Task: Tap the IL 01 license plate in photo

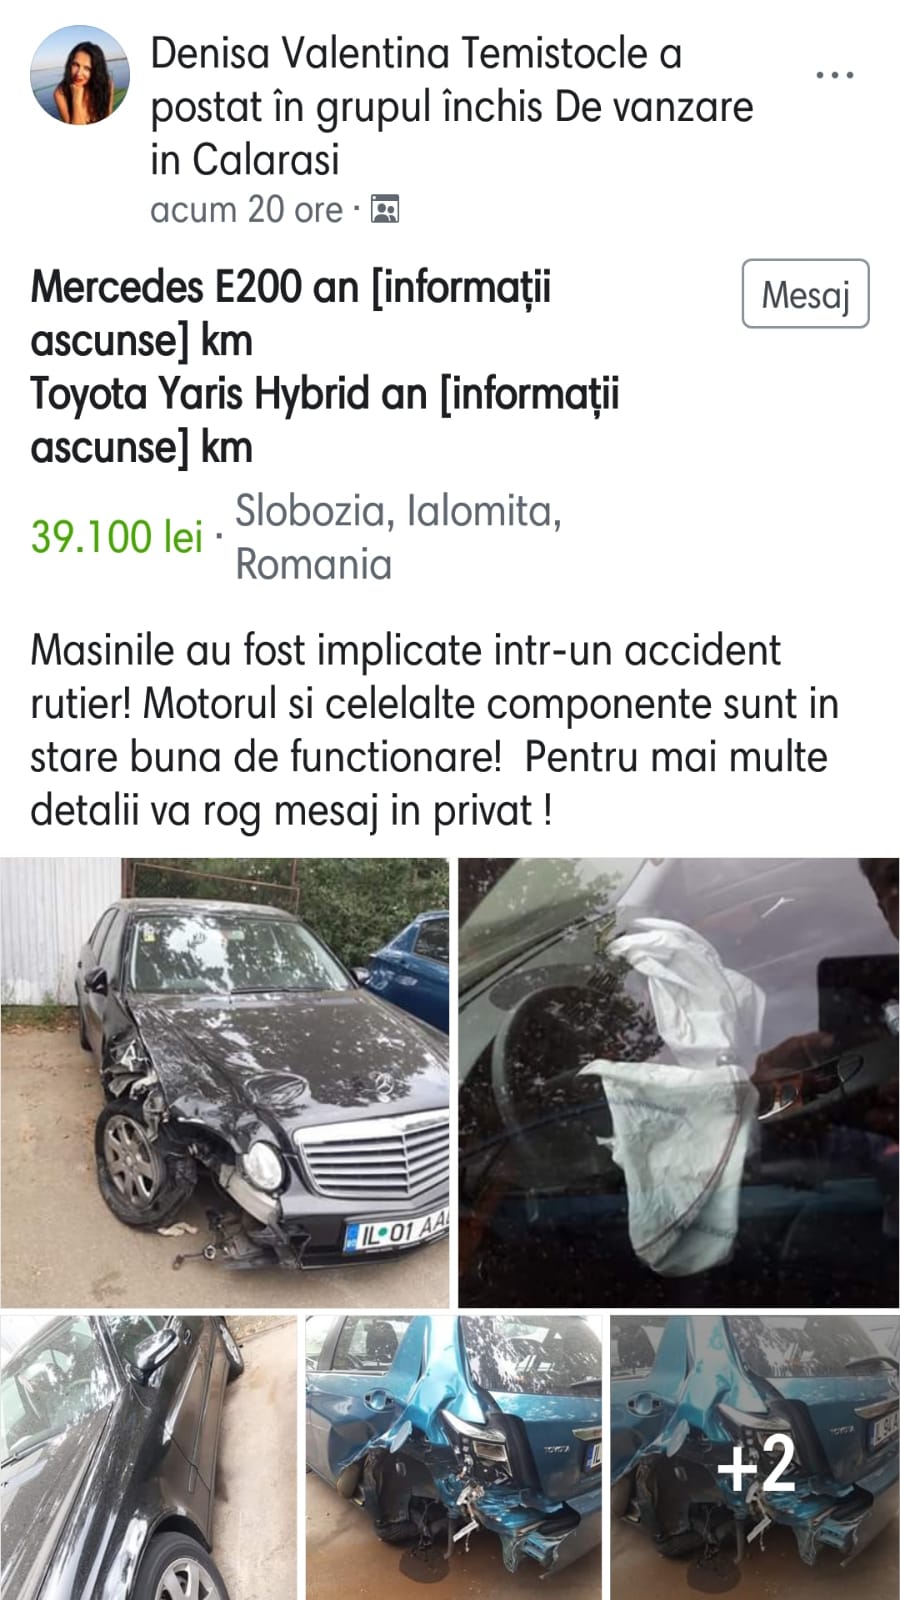Action: point(396,1232)
